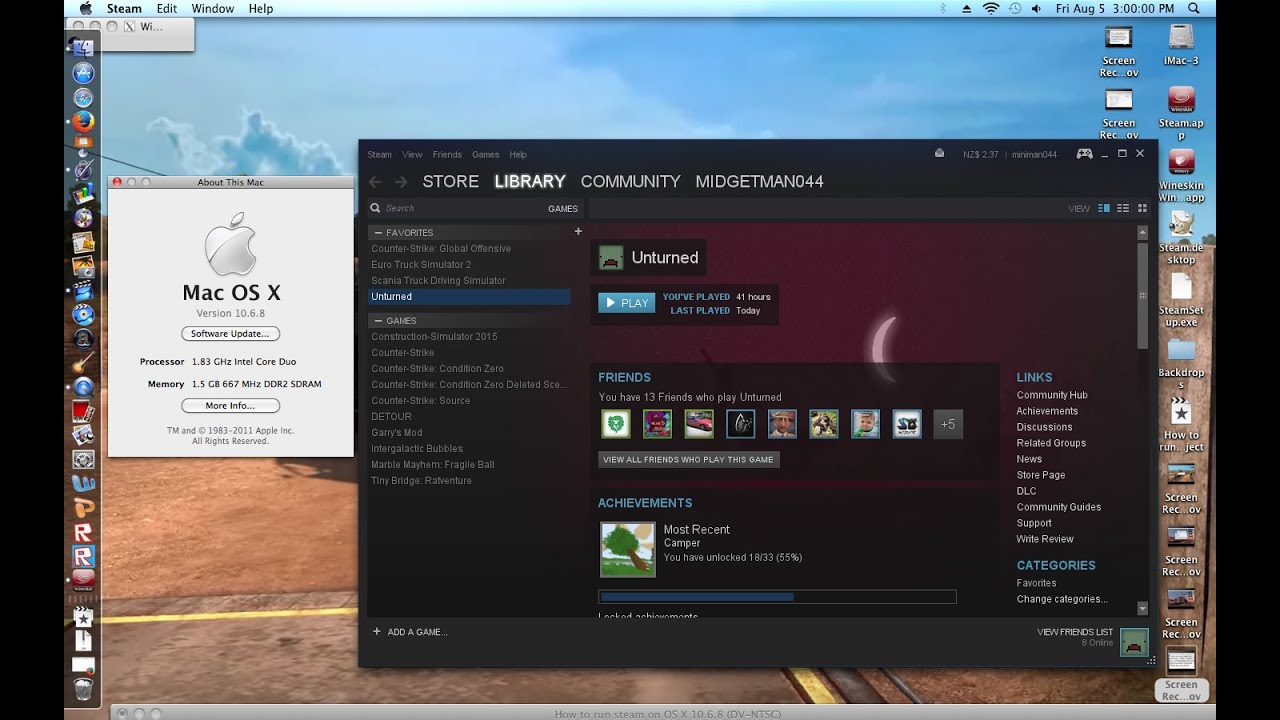This screenshot has width=1280, height=720.
Task: Go forward with Steam's right arrow
Action: 401,182
